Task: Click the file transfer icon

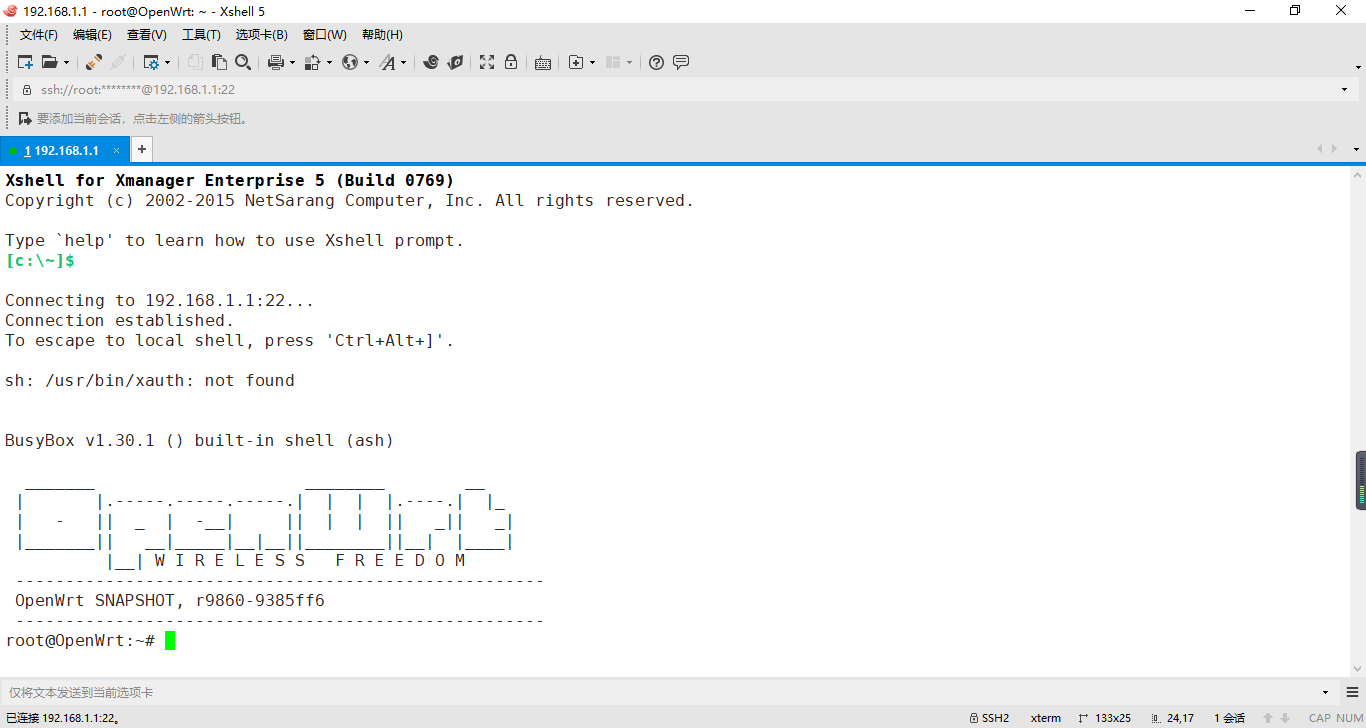Action: [x=312, y=62]
